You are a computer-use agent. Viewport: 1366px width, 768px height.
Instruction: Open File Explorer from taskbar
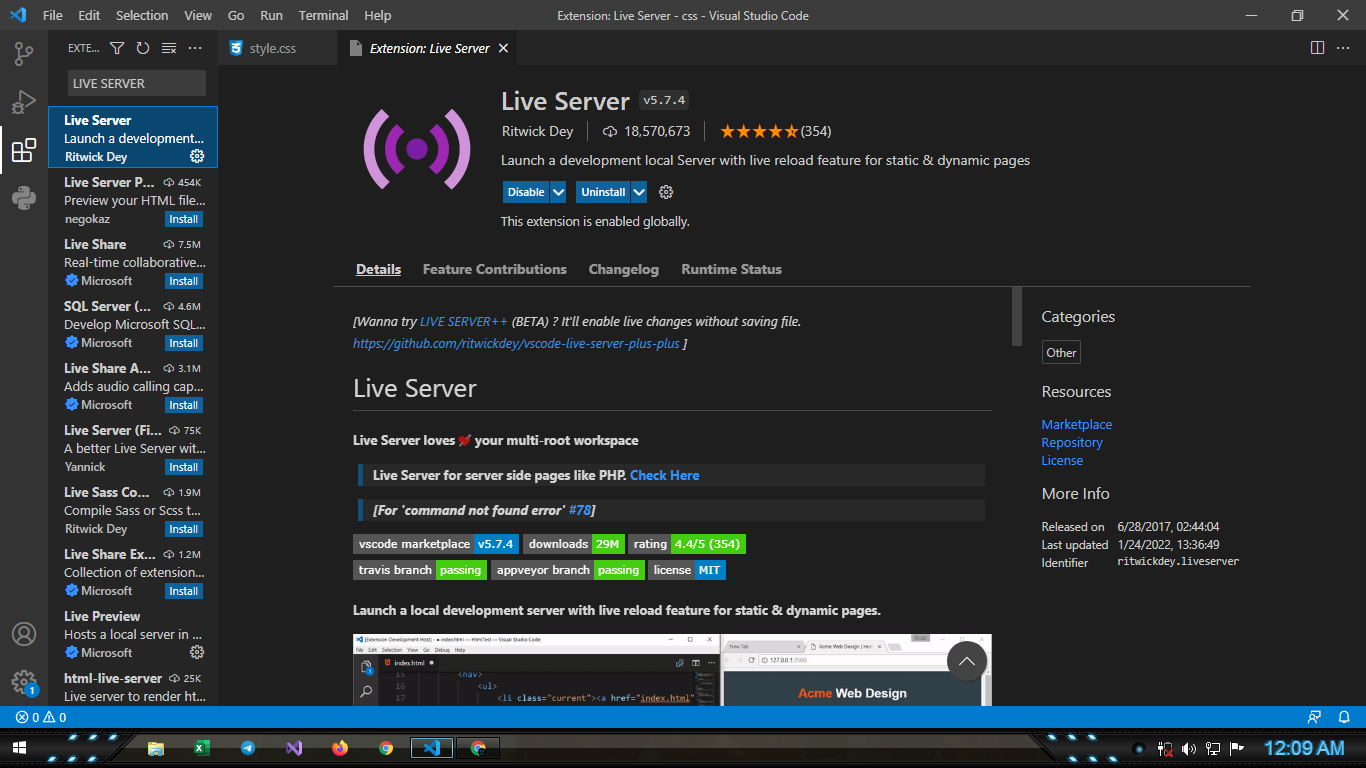(155, 748)
